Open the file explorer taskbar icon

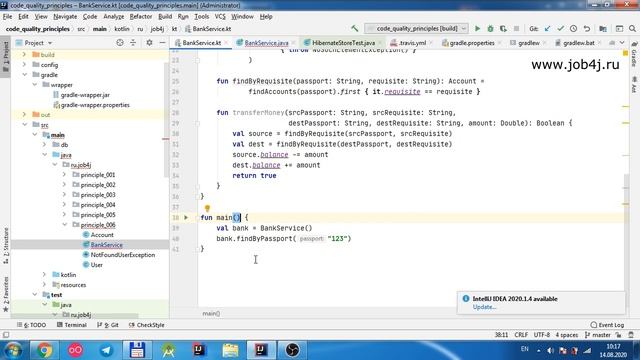pyautogui.click(x=230, y=350)
